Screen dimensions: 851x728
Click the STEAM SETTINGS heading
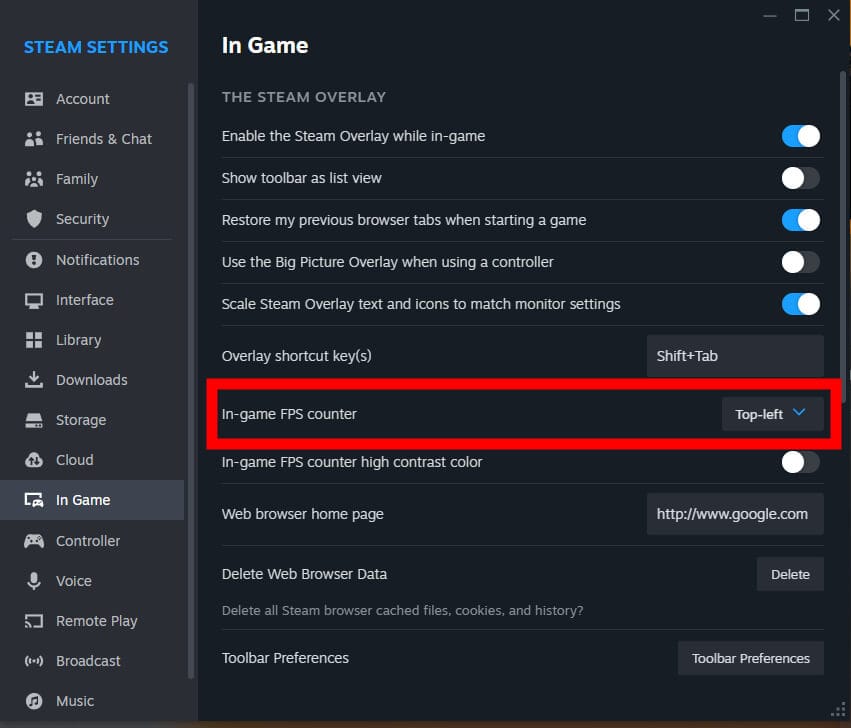coord(96,47)
